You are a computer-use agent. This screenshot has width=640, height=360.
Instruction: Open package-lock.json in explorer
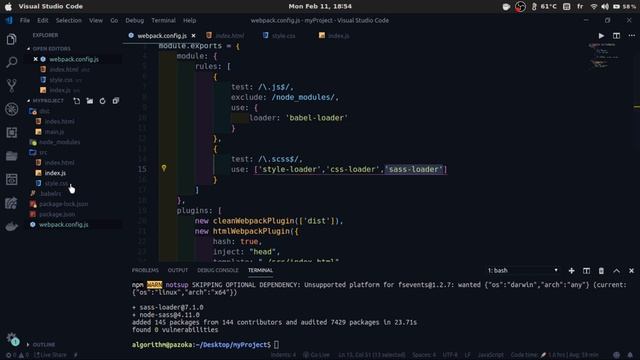tap(63, 204)
